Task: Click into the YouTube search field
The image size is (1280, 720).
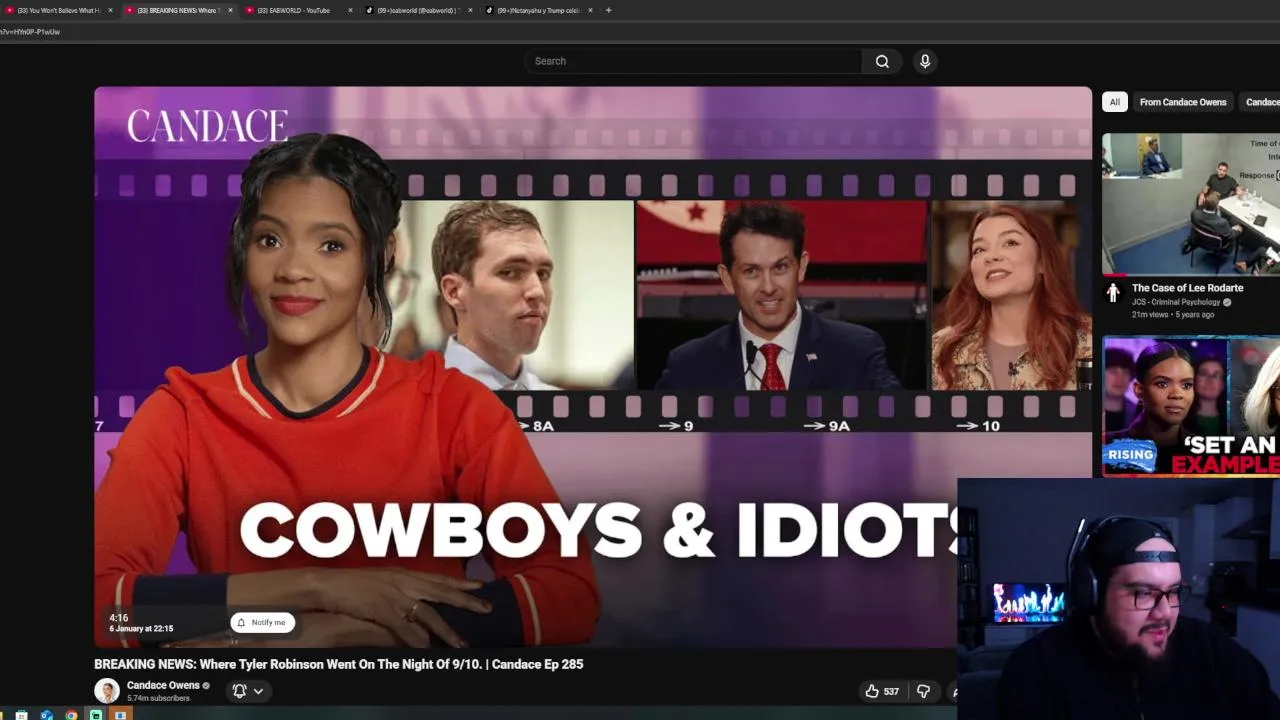Action: (693, 61)
